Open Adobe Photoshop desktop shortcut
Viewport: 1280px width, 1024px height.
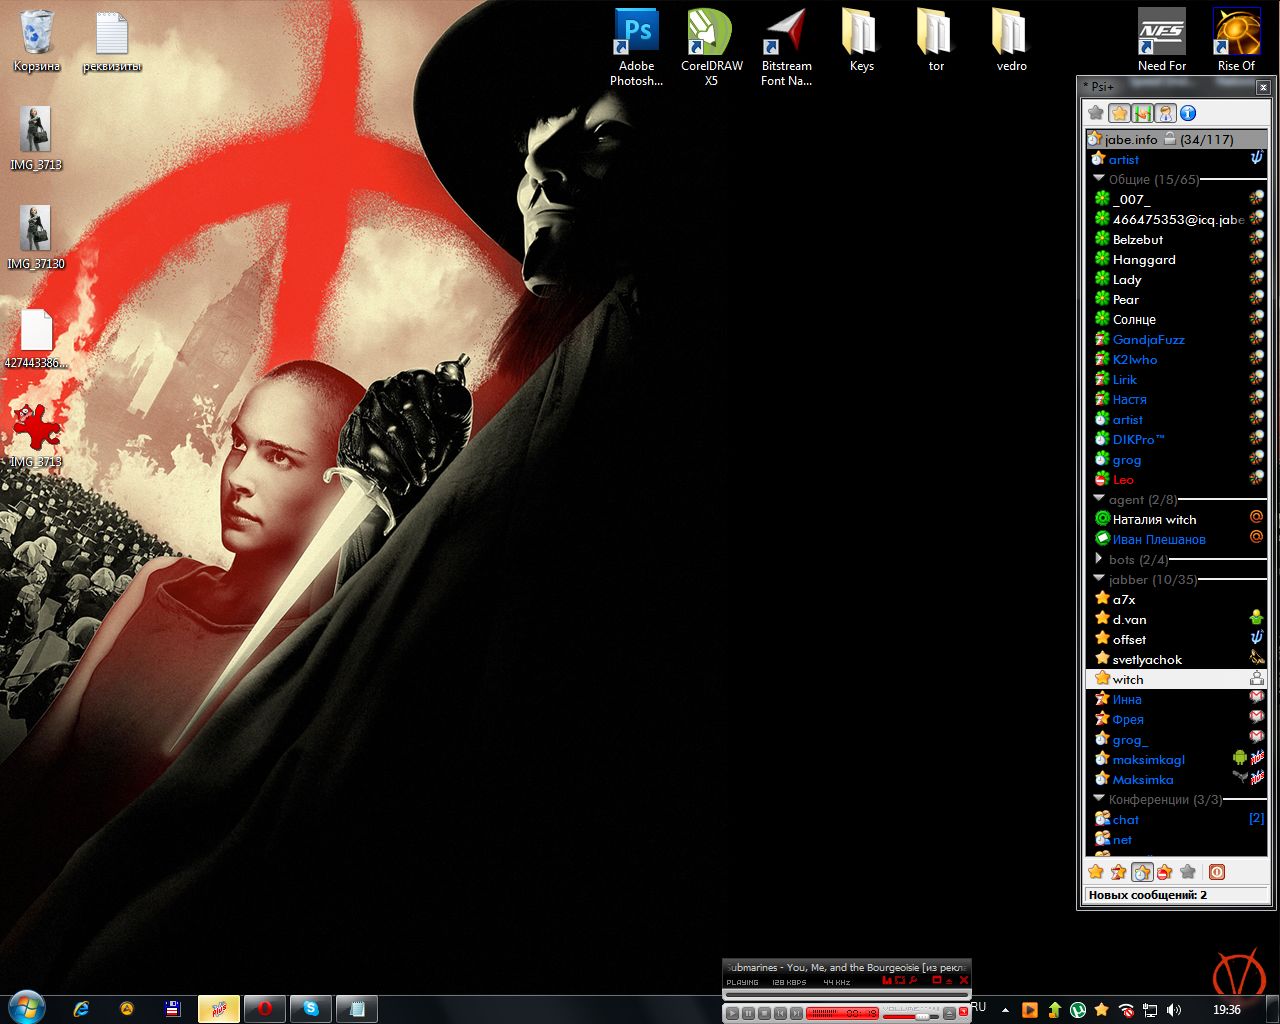pos(636,47)
